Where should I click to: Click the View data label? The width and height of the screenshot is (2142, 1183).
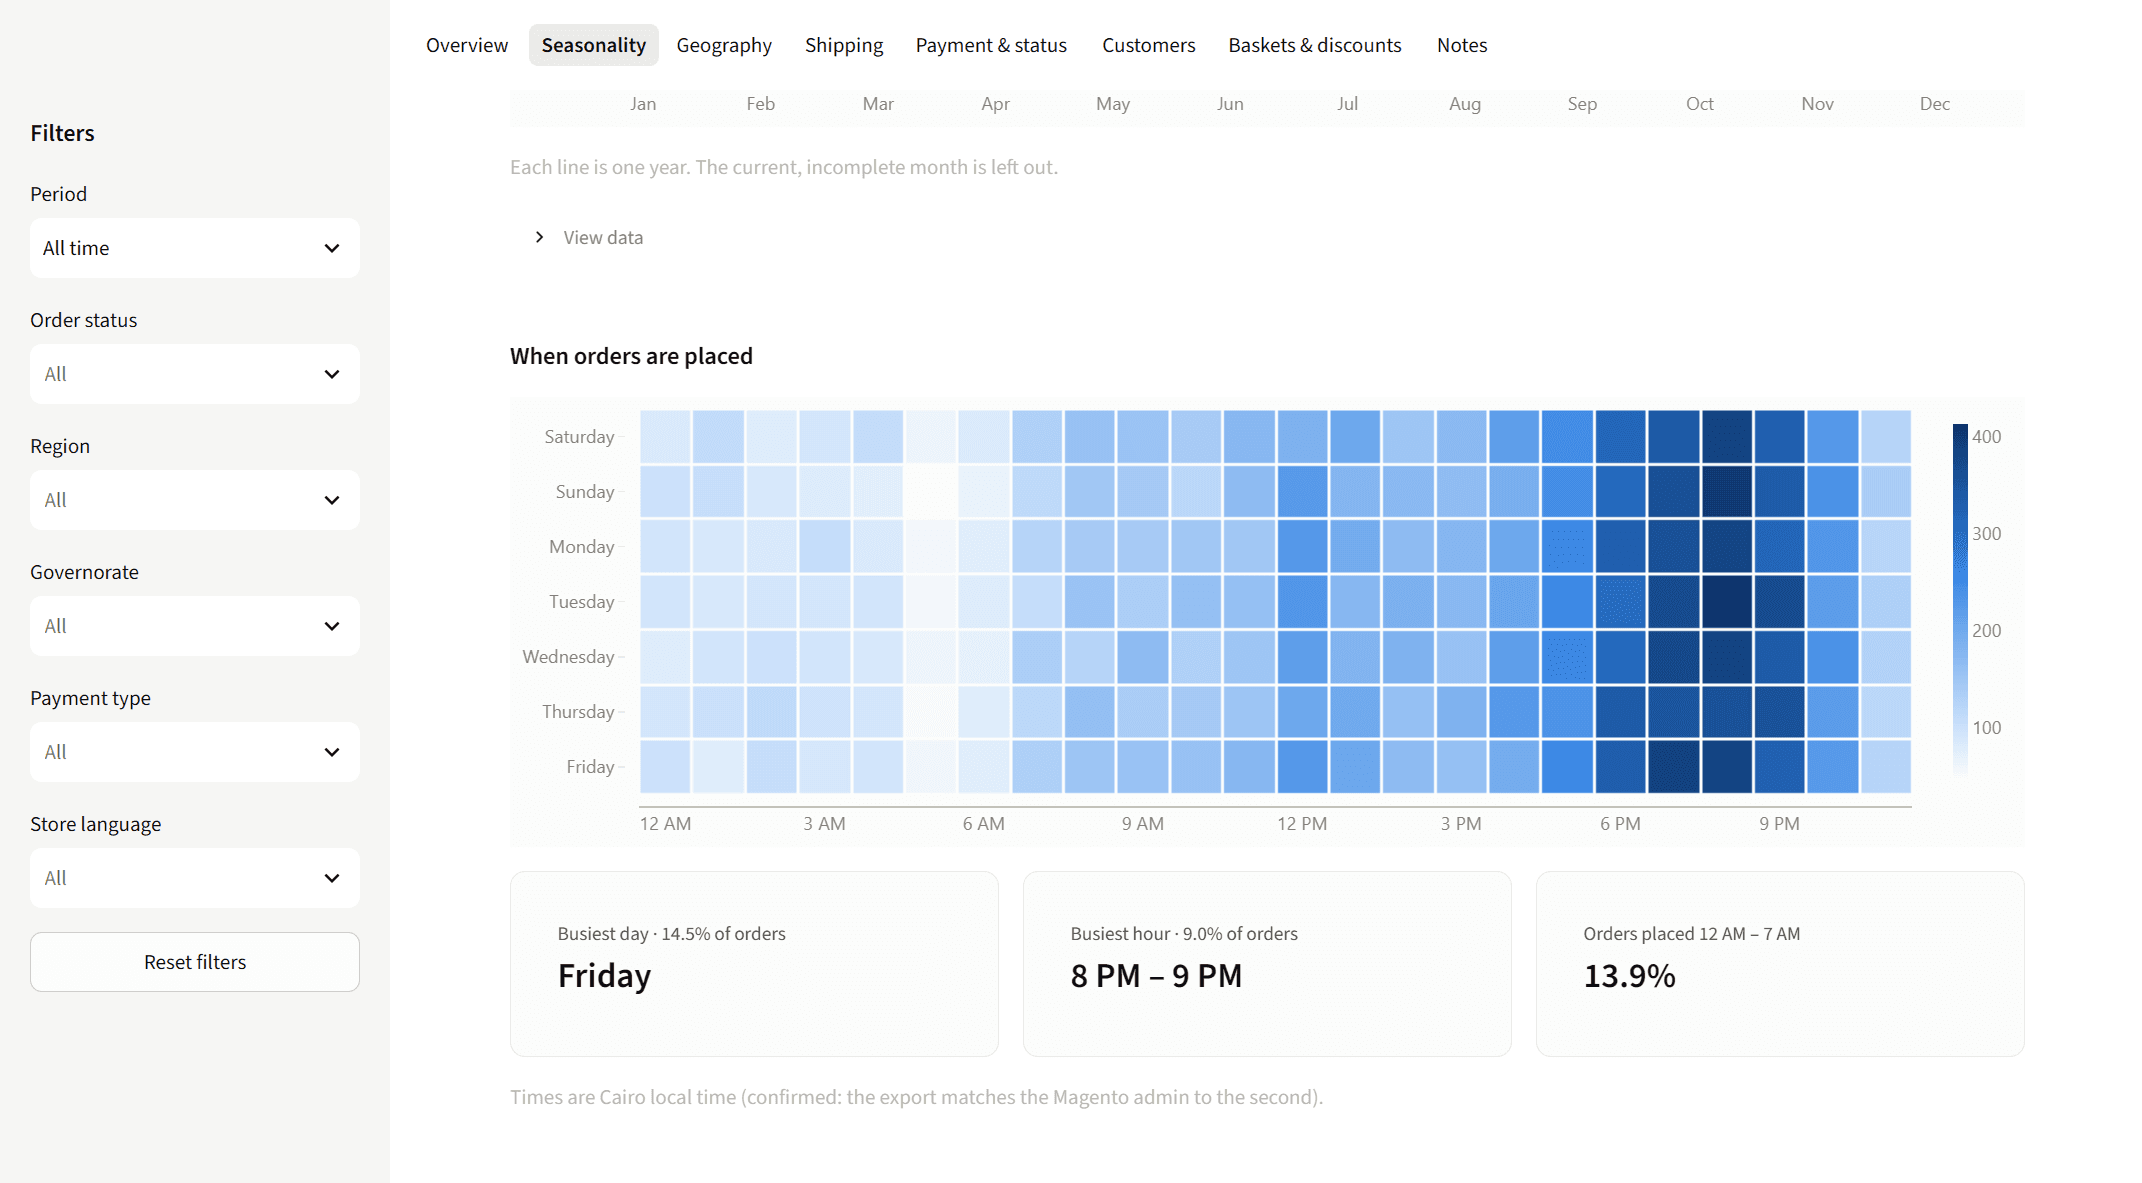[x=603, y=237]
